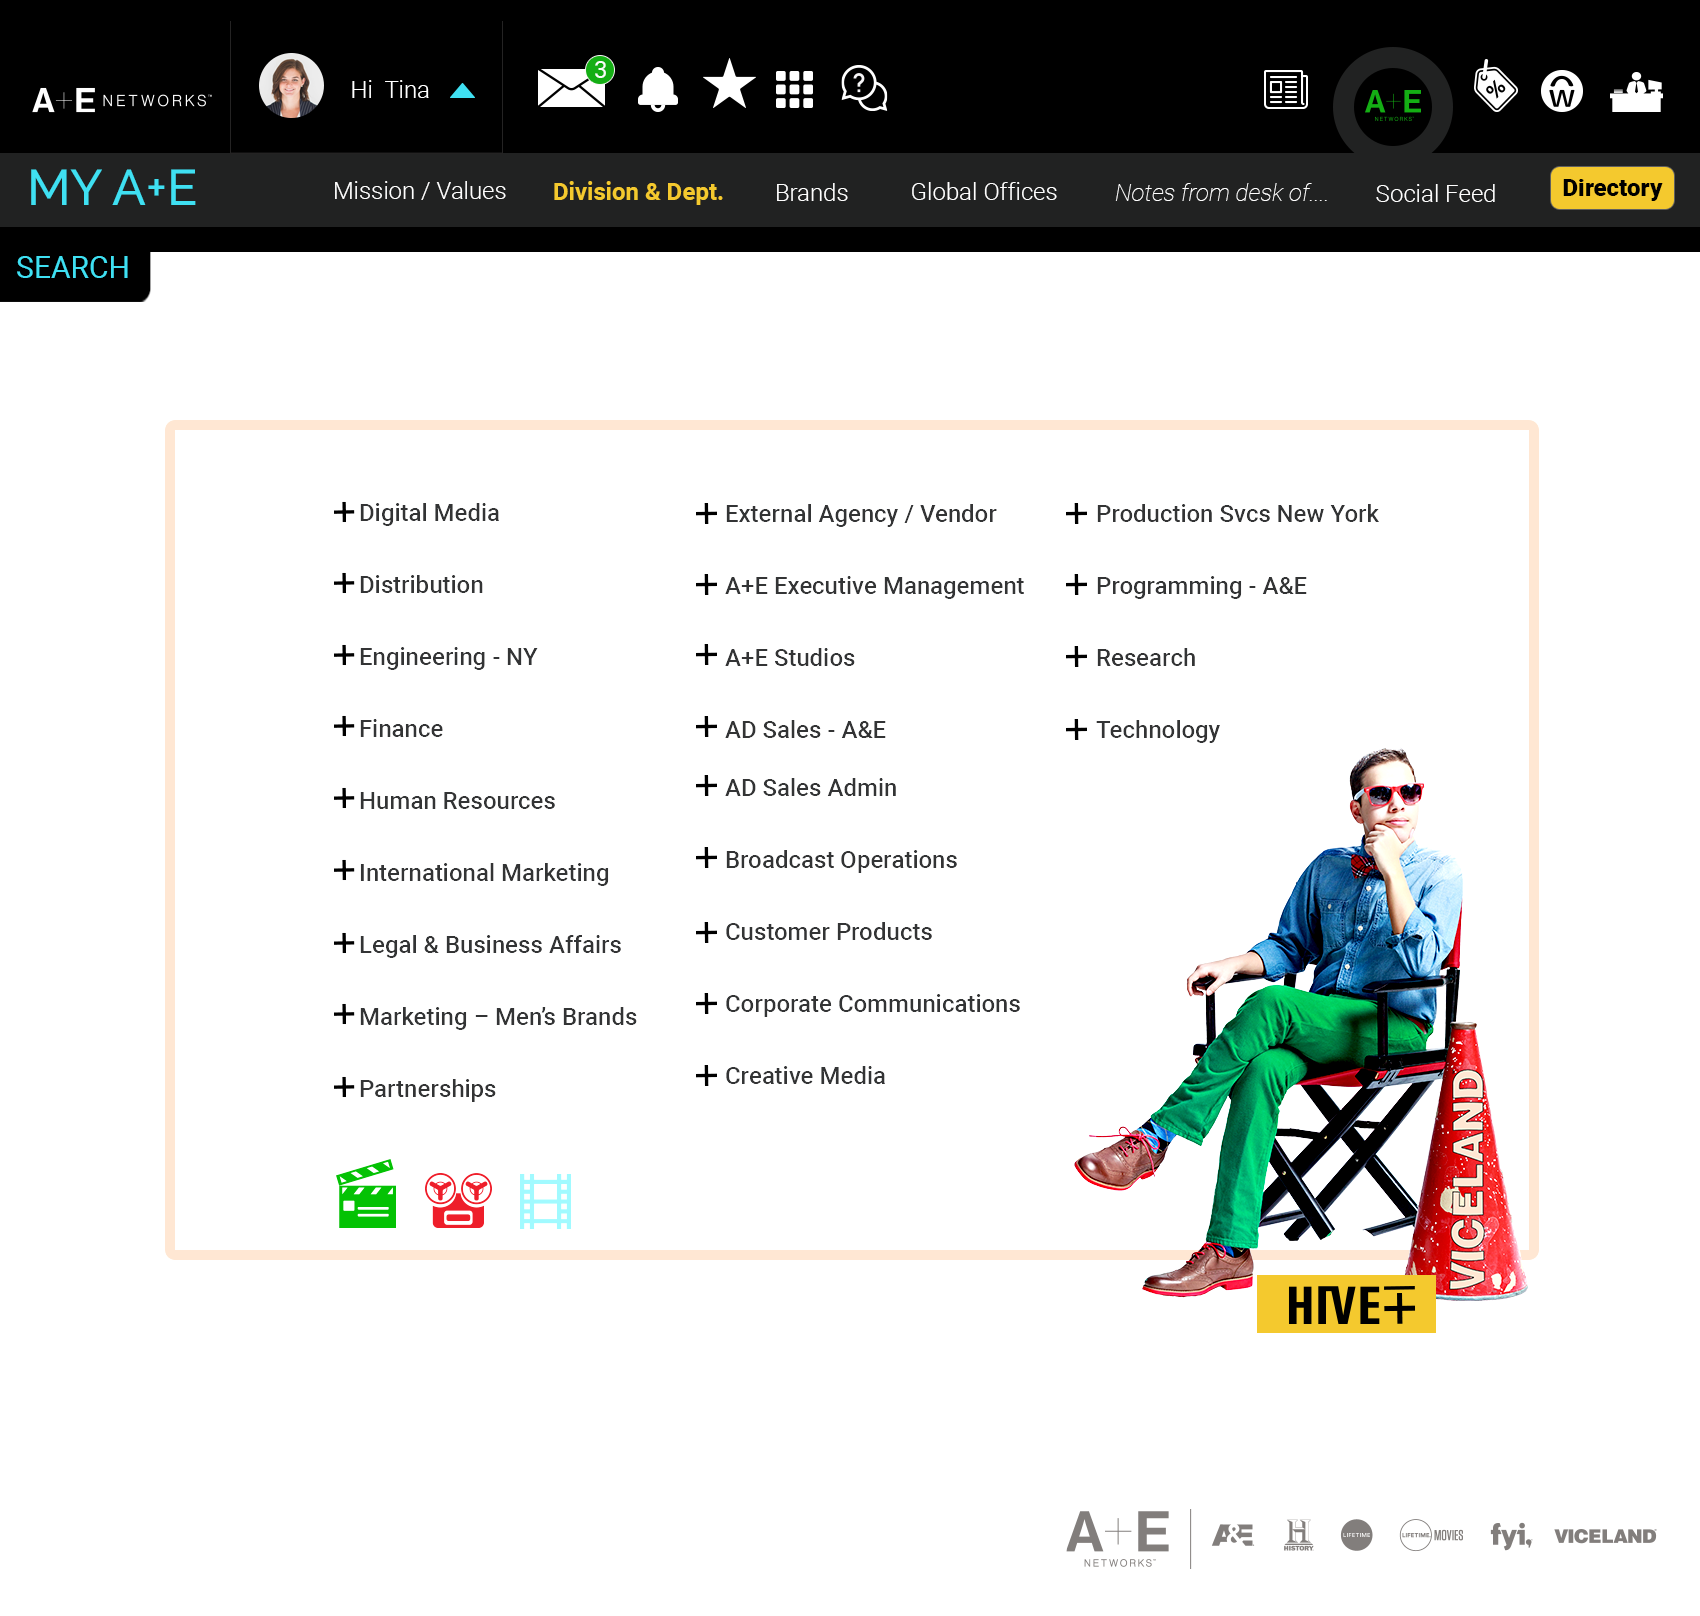This screenshot has width=1700, height=1616.
Task: Open the Social Feed tab
Action: (1435, 194)
